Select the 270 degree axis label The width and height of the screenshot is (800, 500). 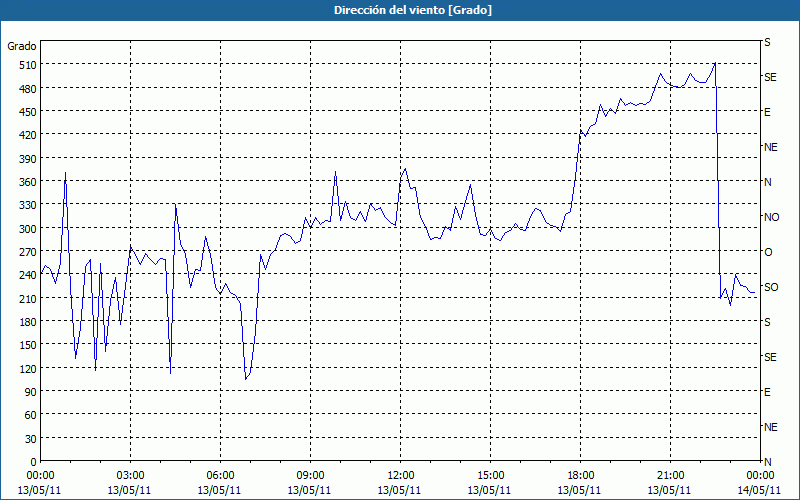pos(28,252)
